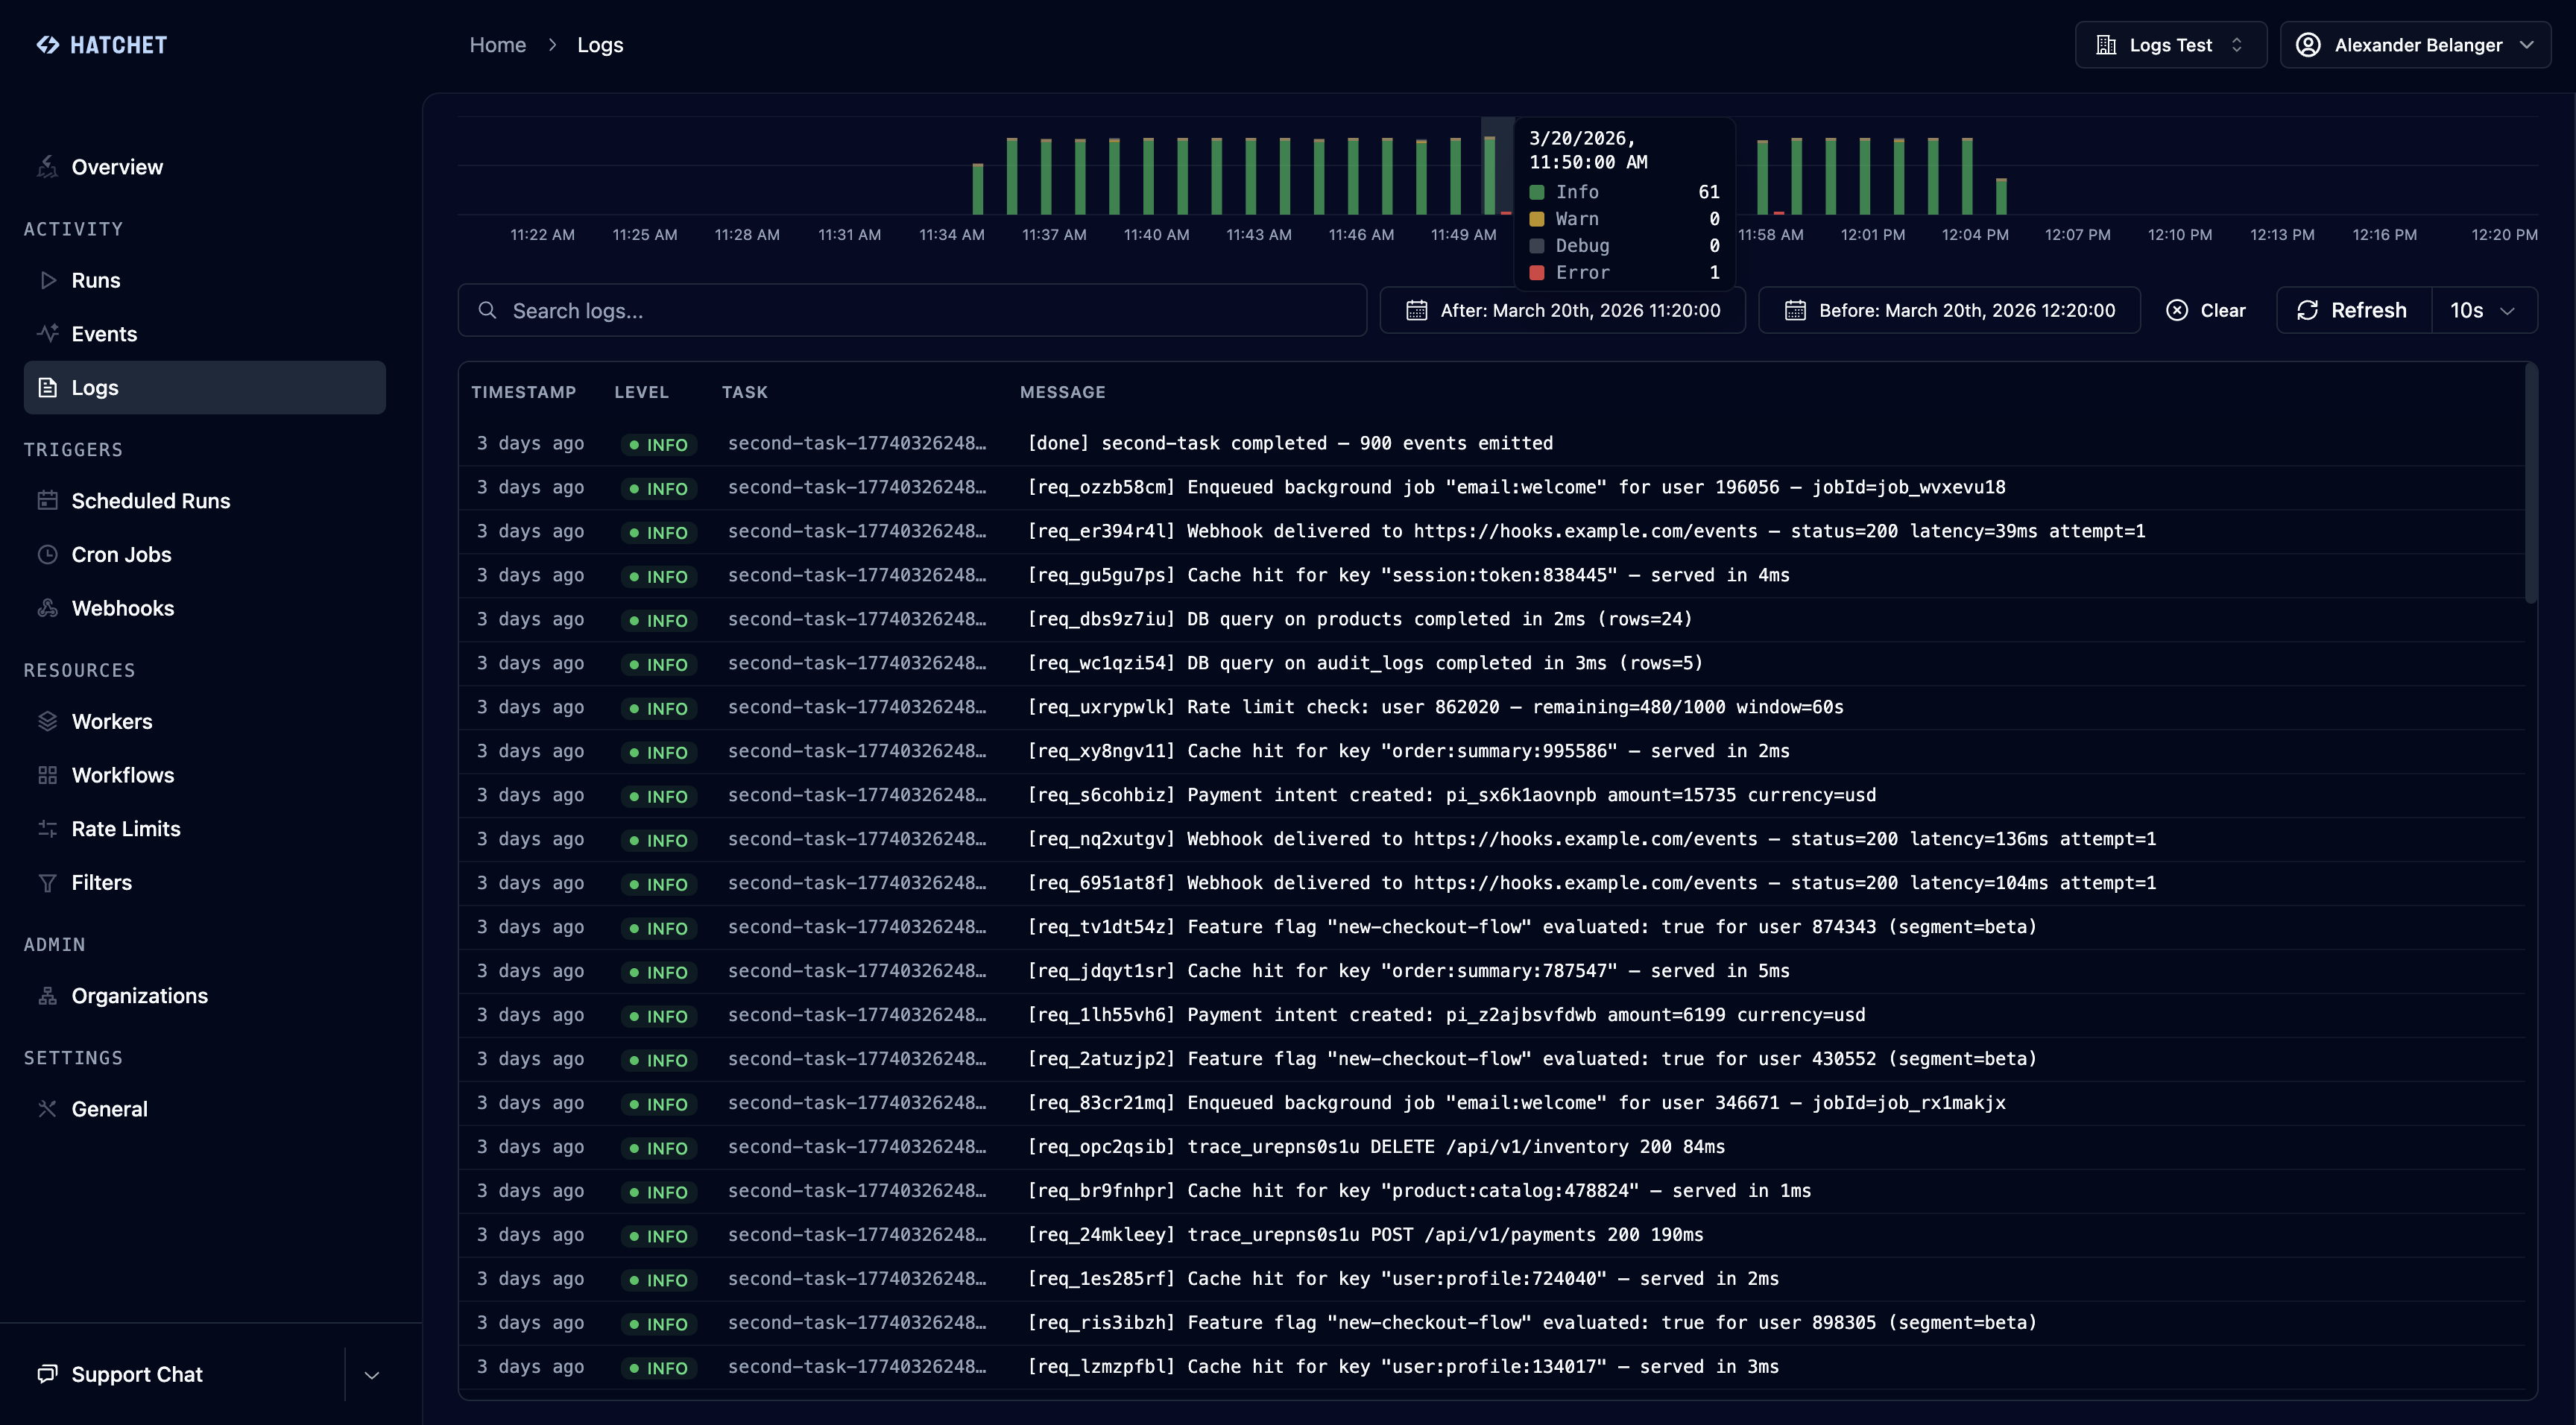Click the Hatchet logo icon

[47, 45]
